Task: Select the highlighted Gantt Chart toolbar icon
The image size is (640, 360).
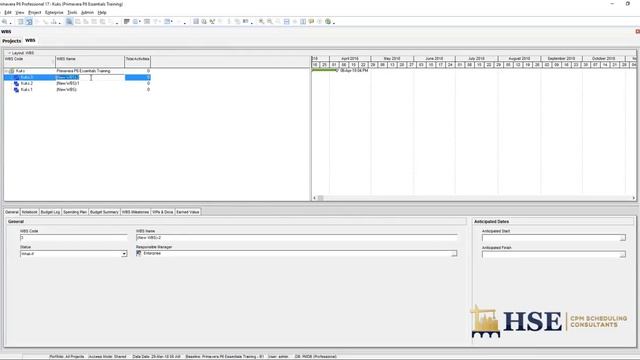Action: coord(69,21)
